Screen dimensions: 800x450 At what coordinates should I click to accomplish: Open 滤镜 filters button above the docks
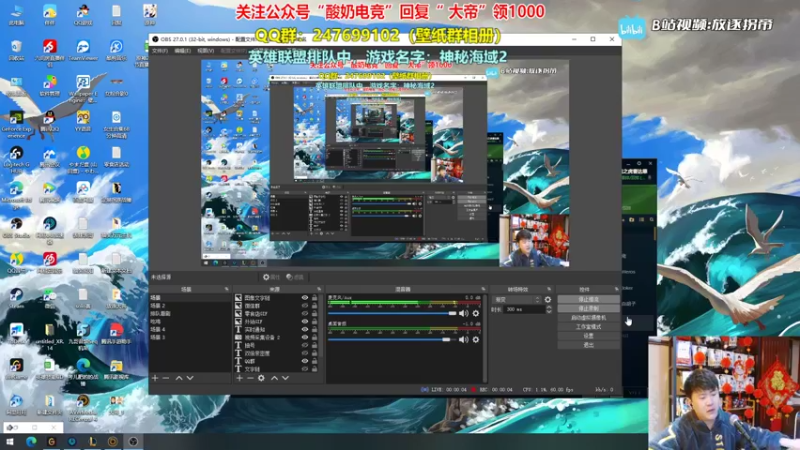click(x=295, y=277)
